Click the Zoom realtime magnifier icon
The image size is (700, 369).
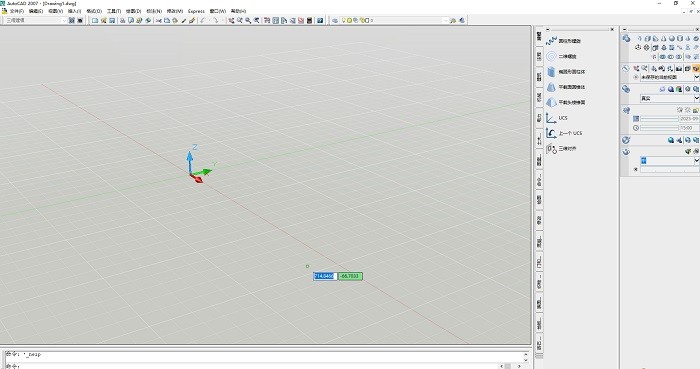coord(240,20)
